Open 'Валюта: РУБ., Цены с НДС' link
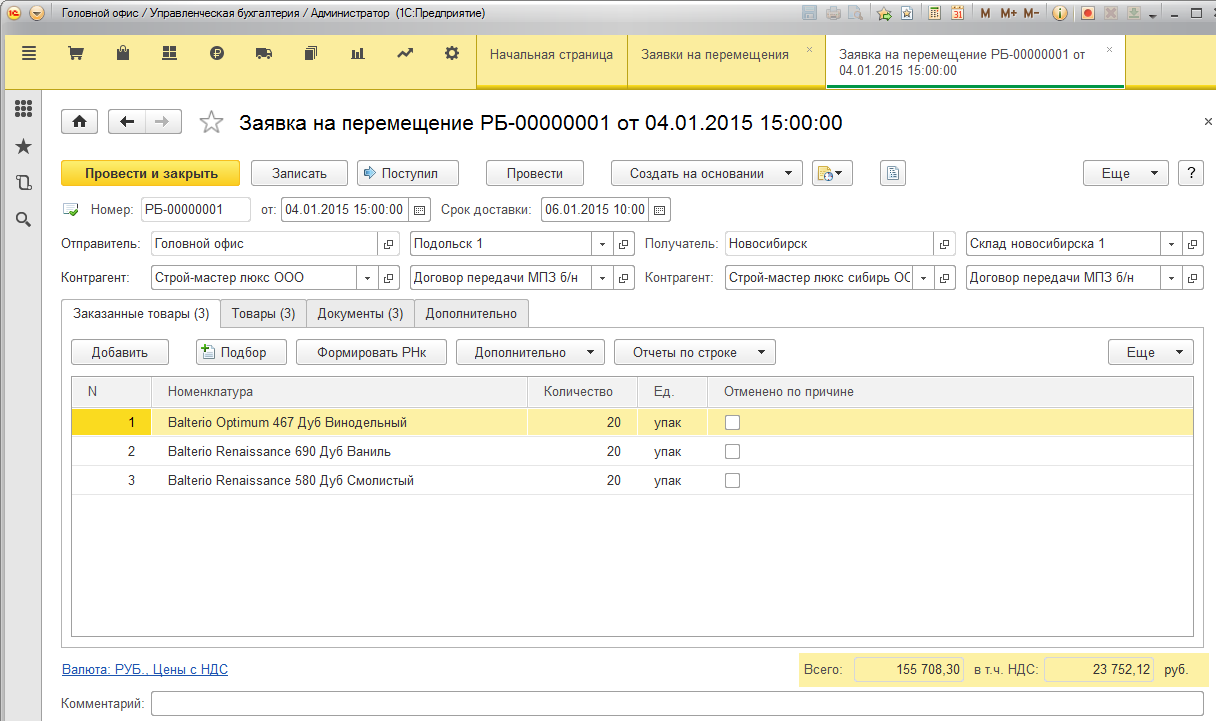This screenshot has width=1216, height=721. pyautogui.click(x=145, y=669)
